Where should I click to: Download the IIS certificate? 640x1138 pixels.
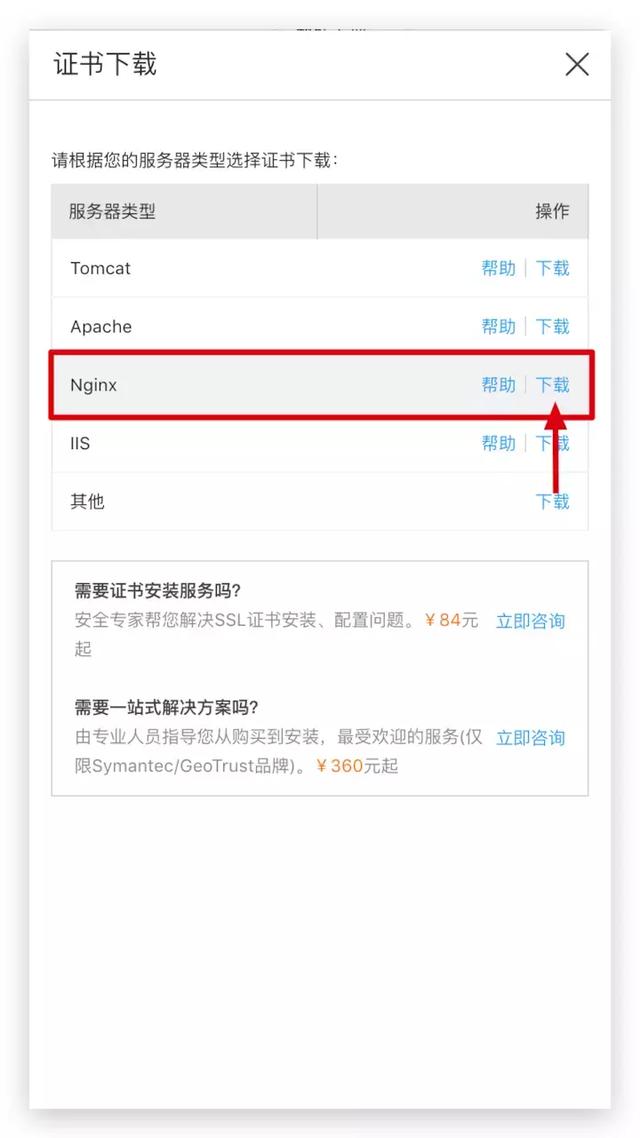pos(552,443)
